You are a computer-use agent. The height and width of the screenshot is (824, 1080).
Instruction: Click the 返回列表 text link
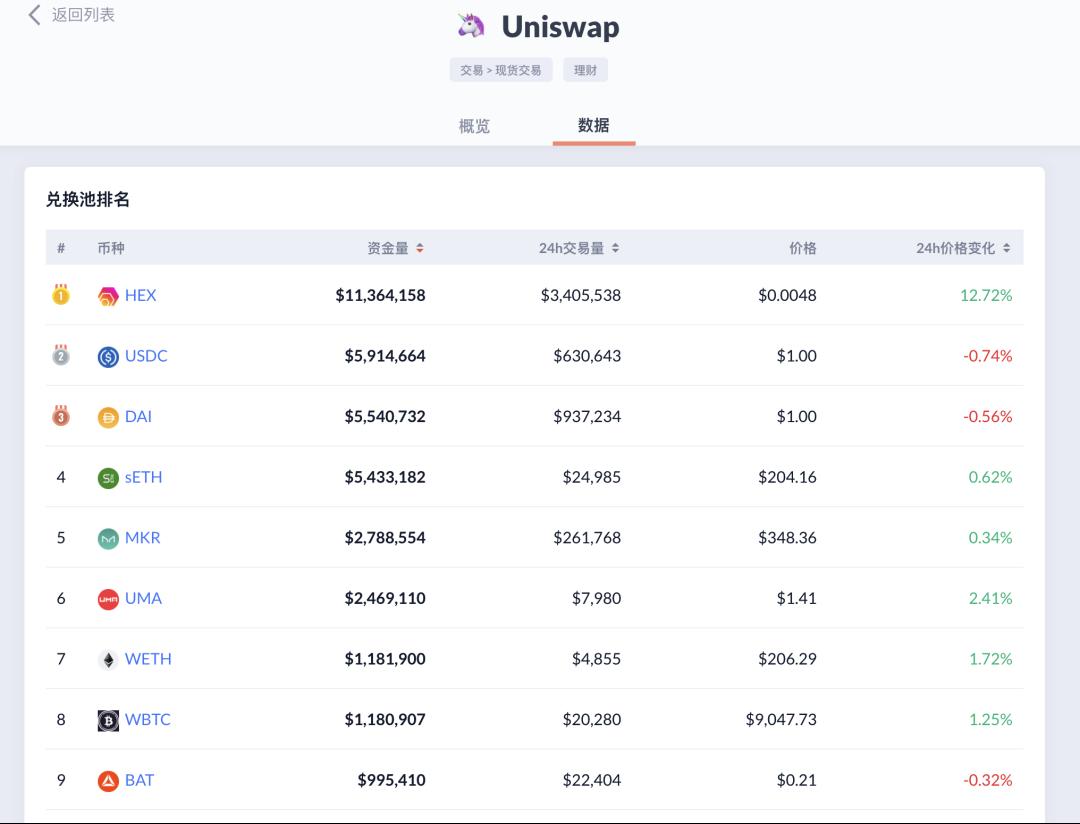(83, 14)
